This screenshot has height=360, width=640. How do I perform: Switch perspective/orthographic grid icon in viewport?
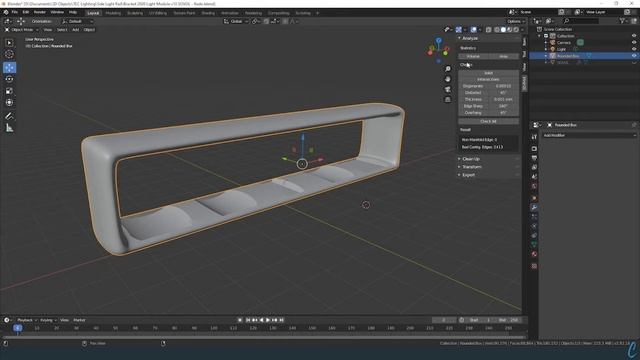click(x=448, y=99)
